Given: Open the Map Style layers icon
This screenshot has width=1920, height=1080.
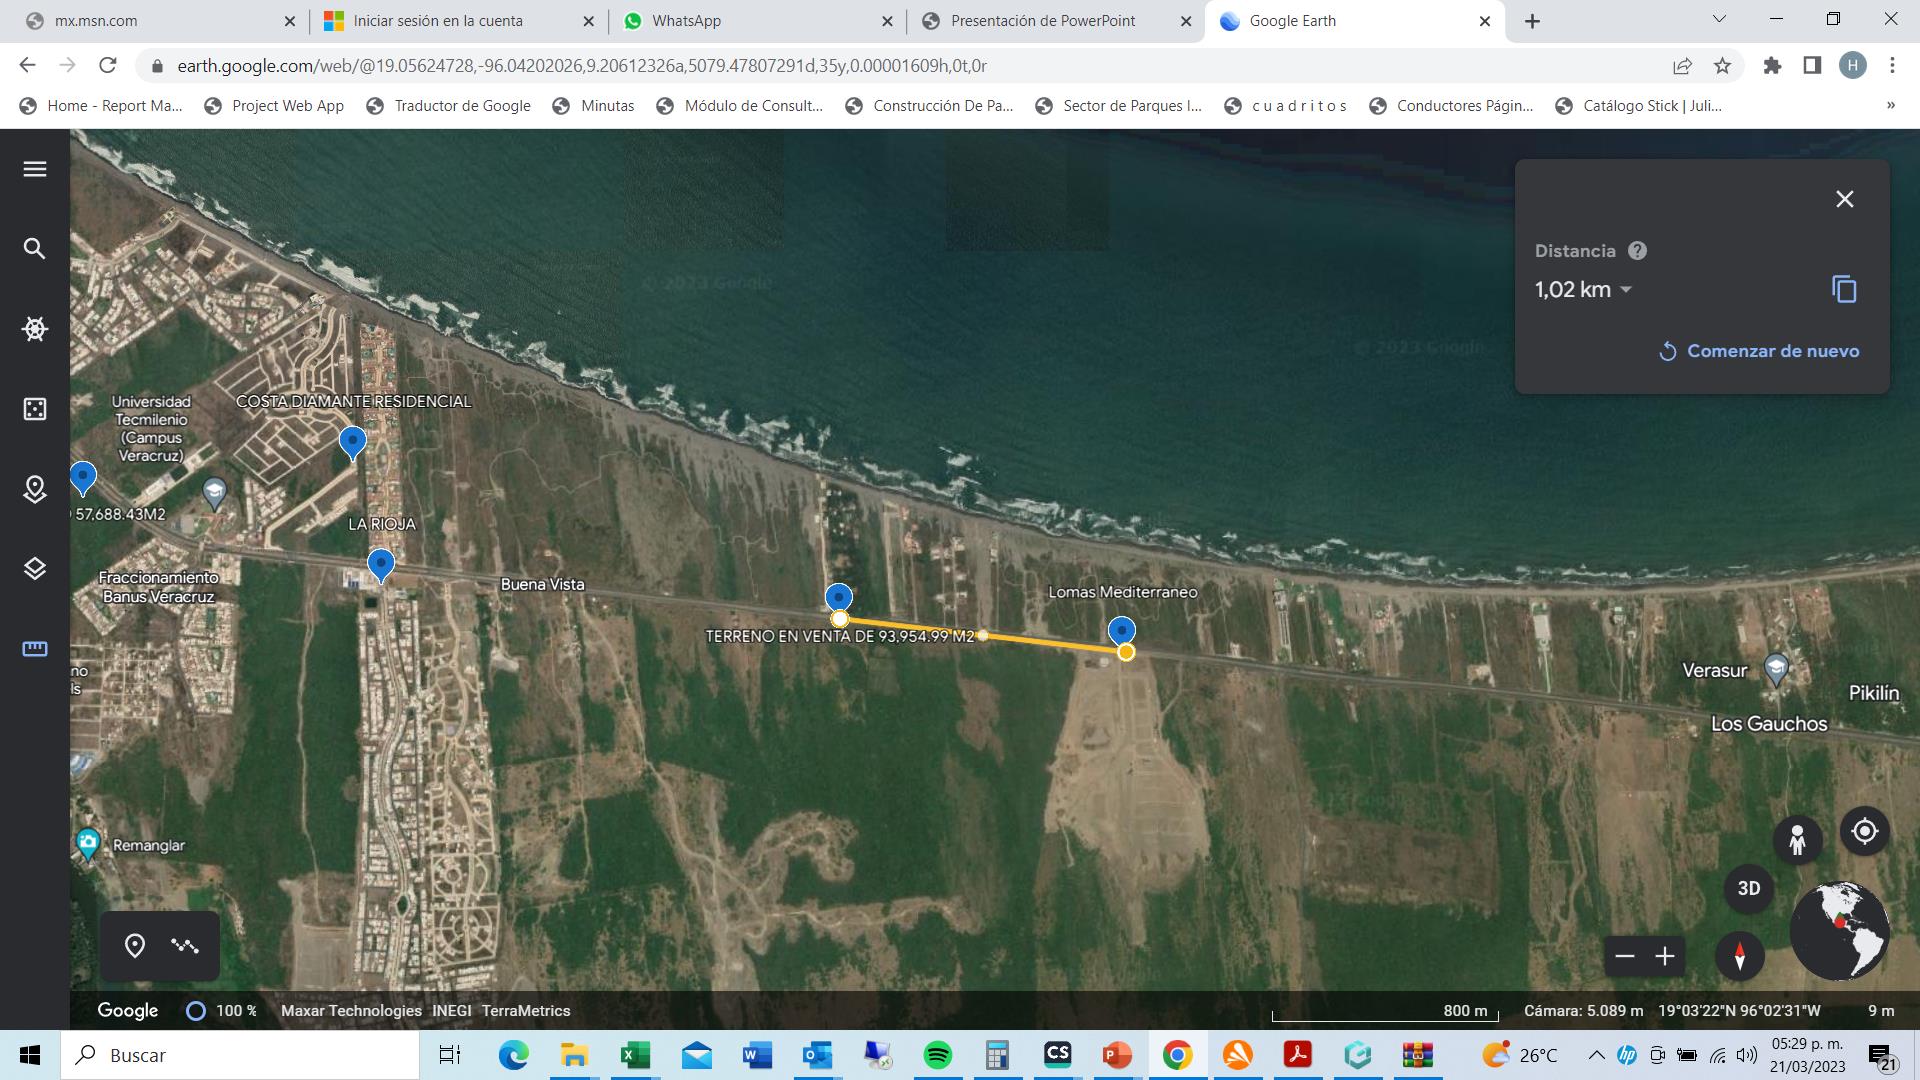Looking at the screenshot, I should (x=35, y=569).
